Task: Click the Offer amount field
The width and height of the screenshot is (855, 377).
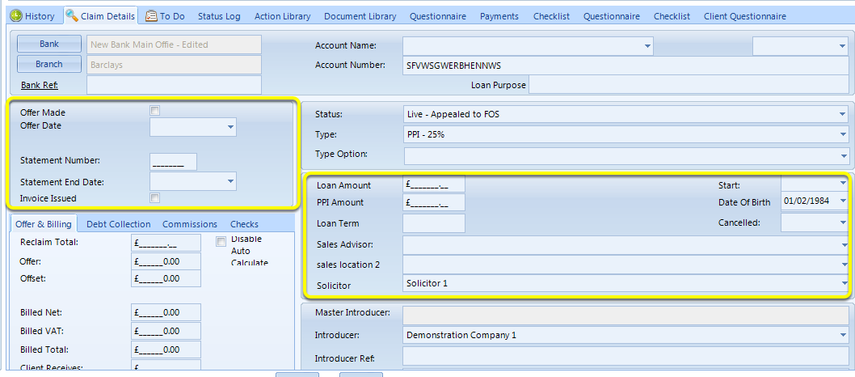Action: [166, 261]
